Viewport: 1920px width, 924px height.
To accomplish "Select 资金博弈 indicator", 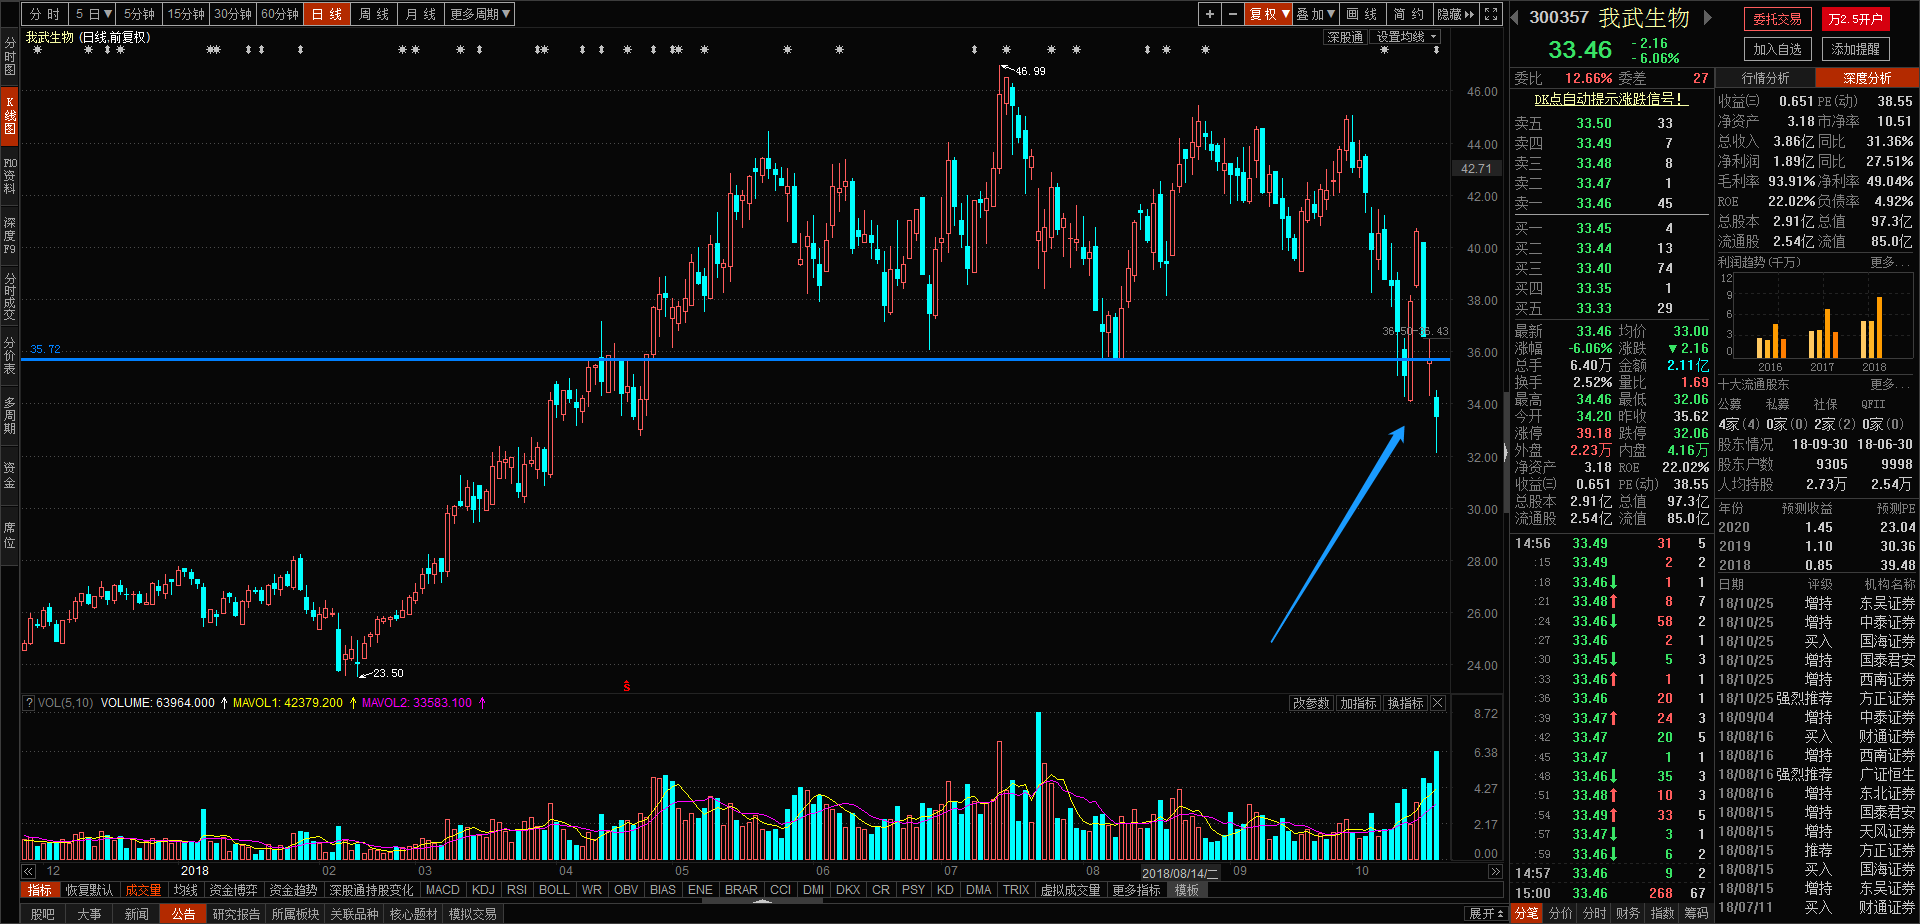I will point(233,890).
